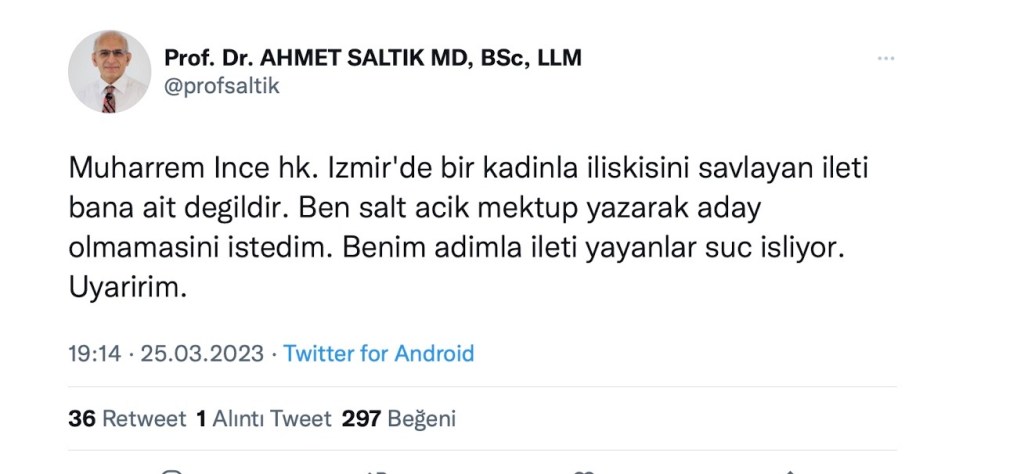View the 36 Retweet list
The width and height of the screenshot is (1024, 474).
(127, 418)
